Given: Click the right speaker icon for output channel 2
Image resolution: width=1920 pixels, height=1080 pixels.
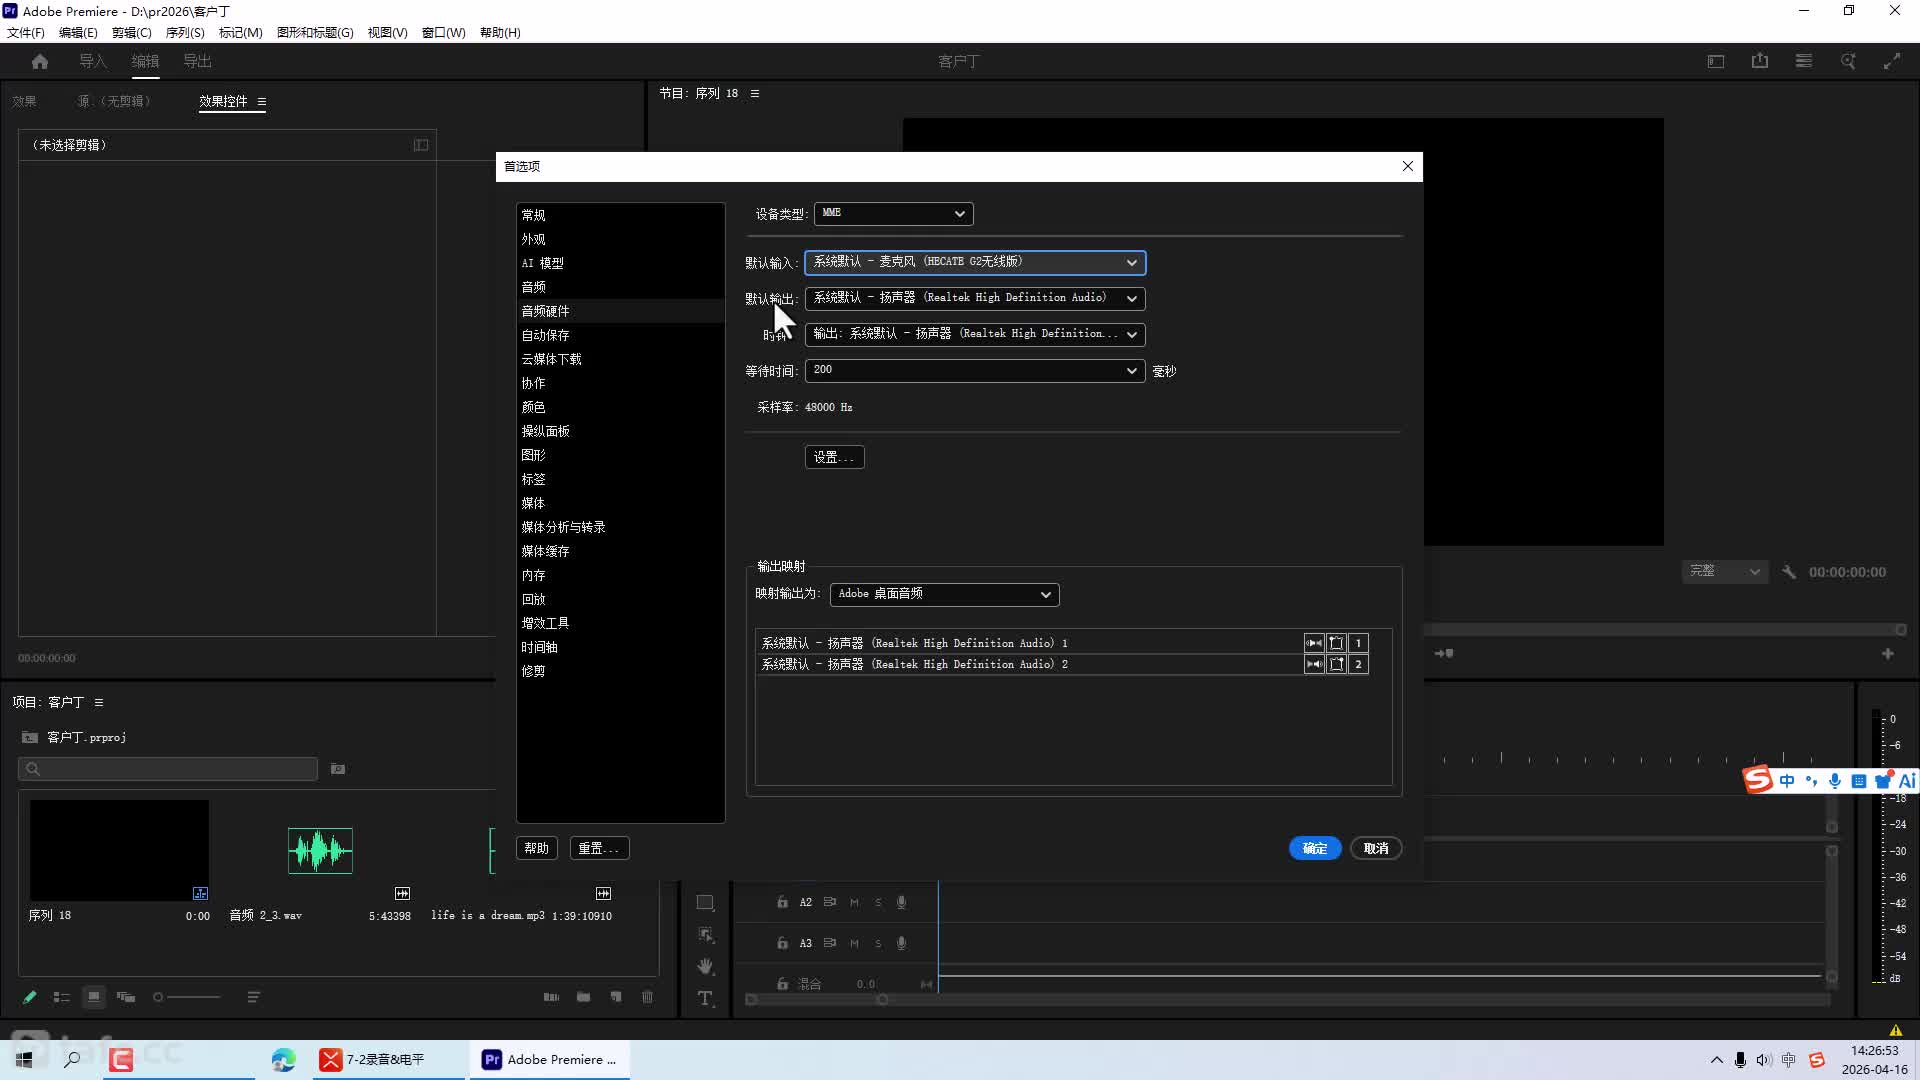Looking at the screenshot, I should (x=1314, y=664).
